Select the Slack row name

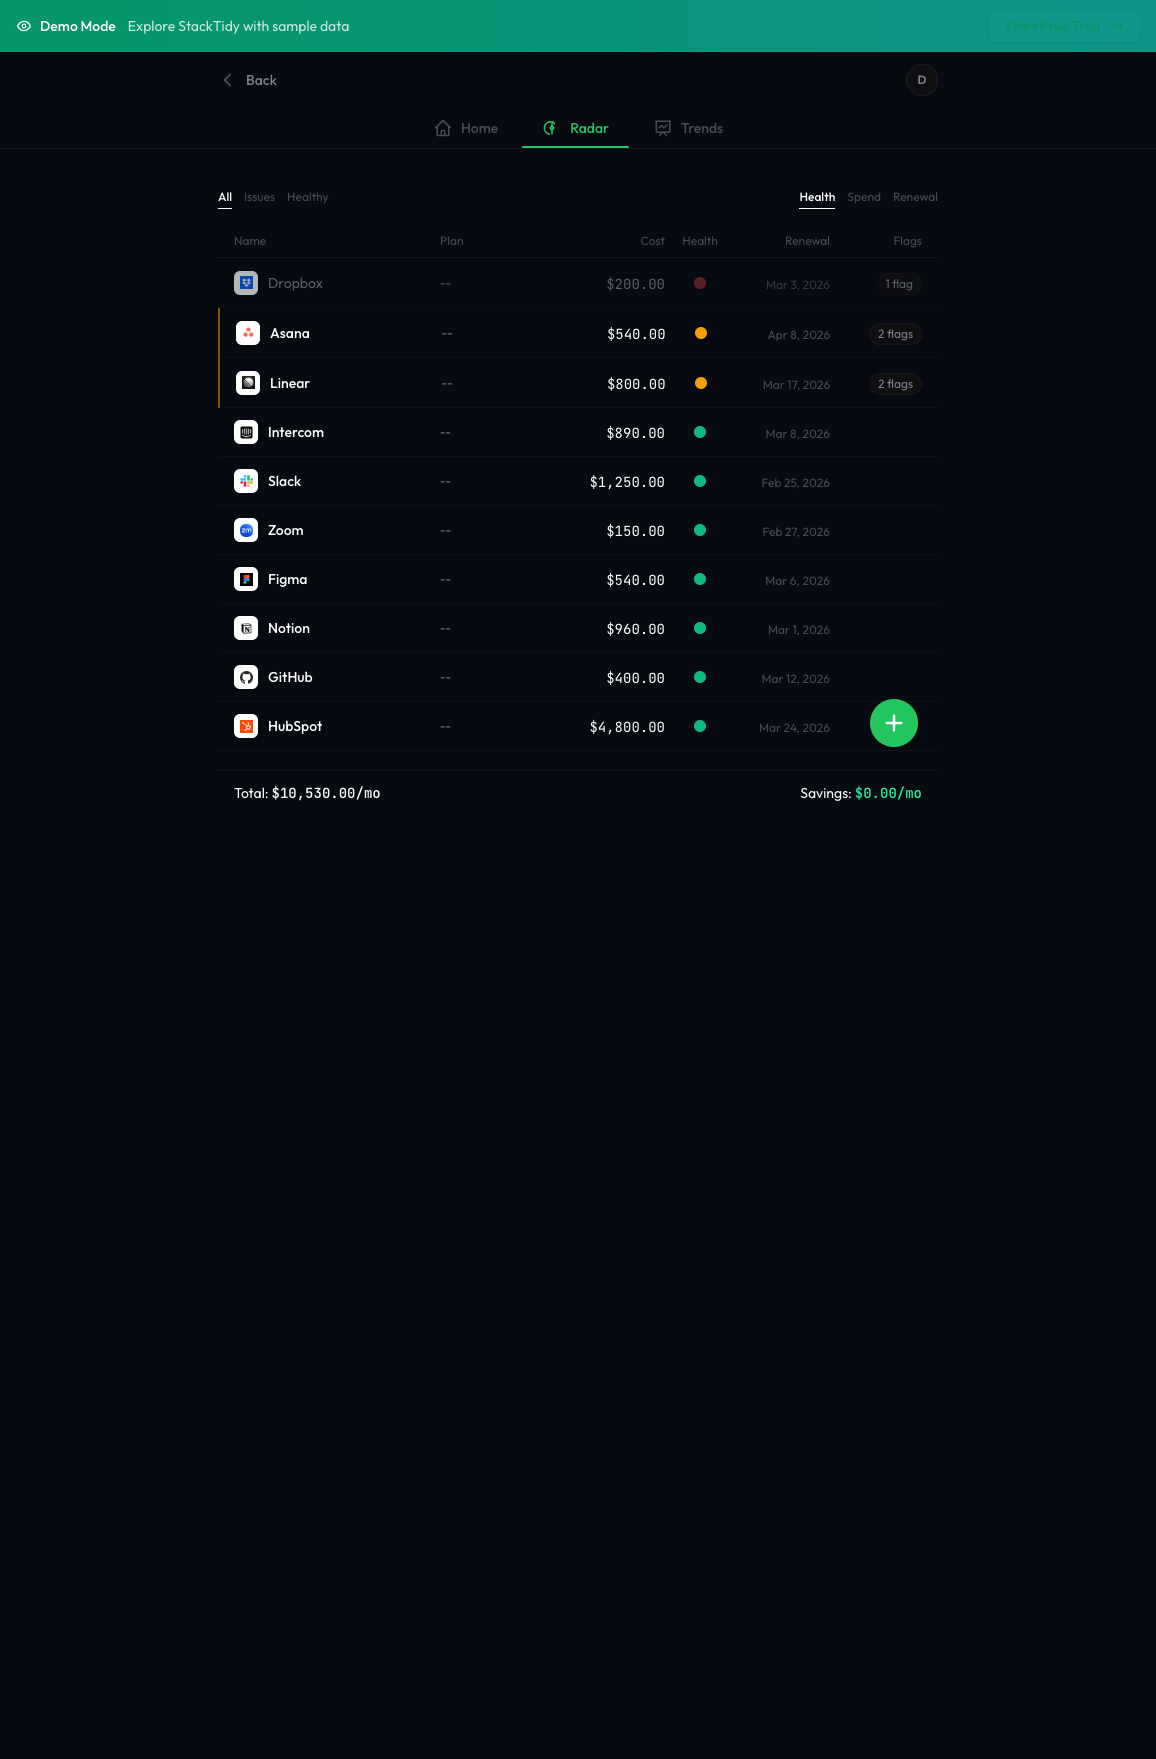pyautogui.click(x=284, y=481)
